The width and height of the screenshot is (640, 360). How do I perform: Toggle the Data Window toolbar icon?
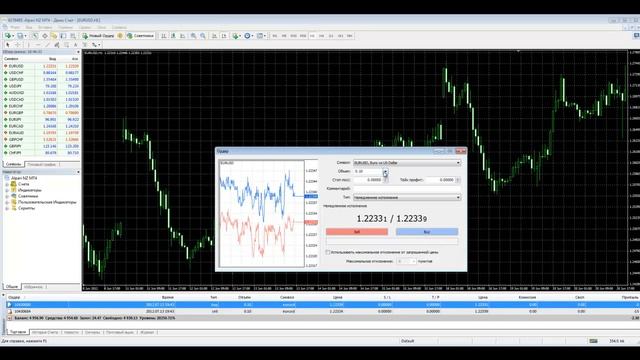pos(45,36)
